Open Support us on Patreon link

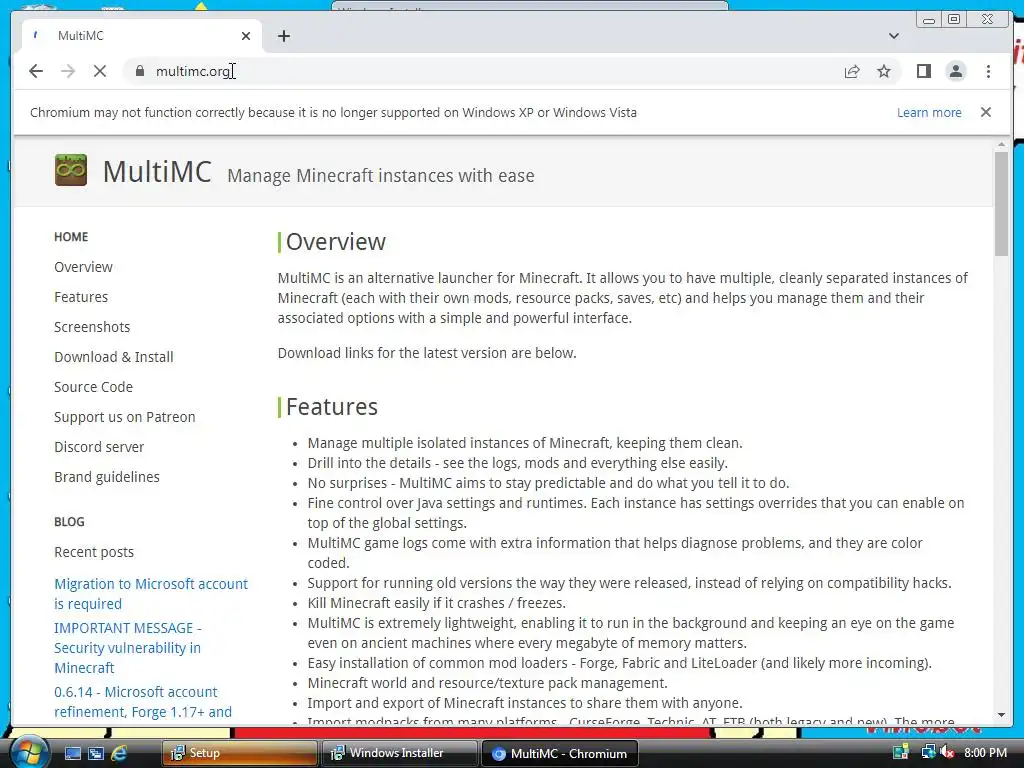pyautogui.click(x=125, y=417)
